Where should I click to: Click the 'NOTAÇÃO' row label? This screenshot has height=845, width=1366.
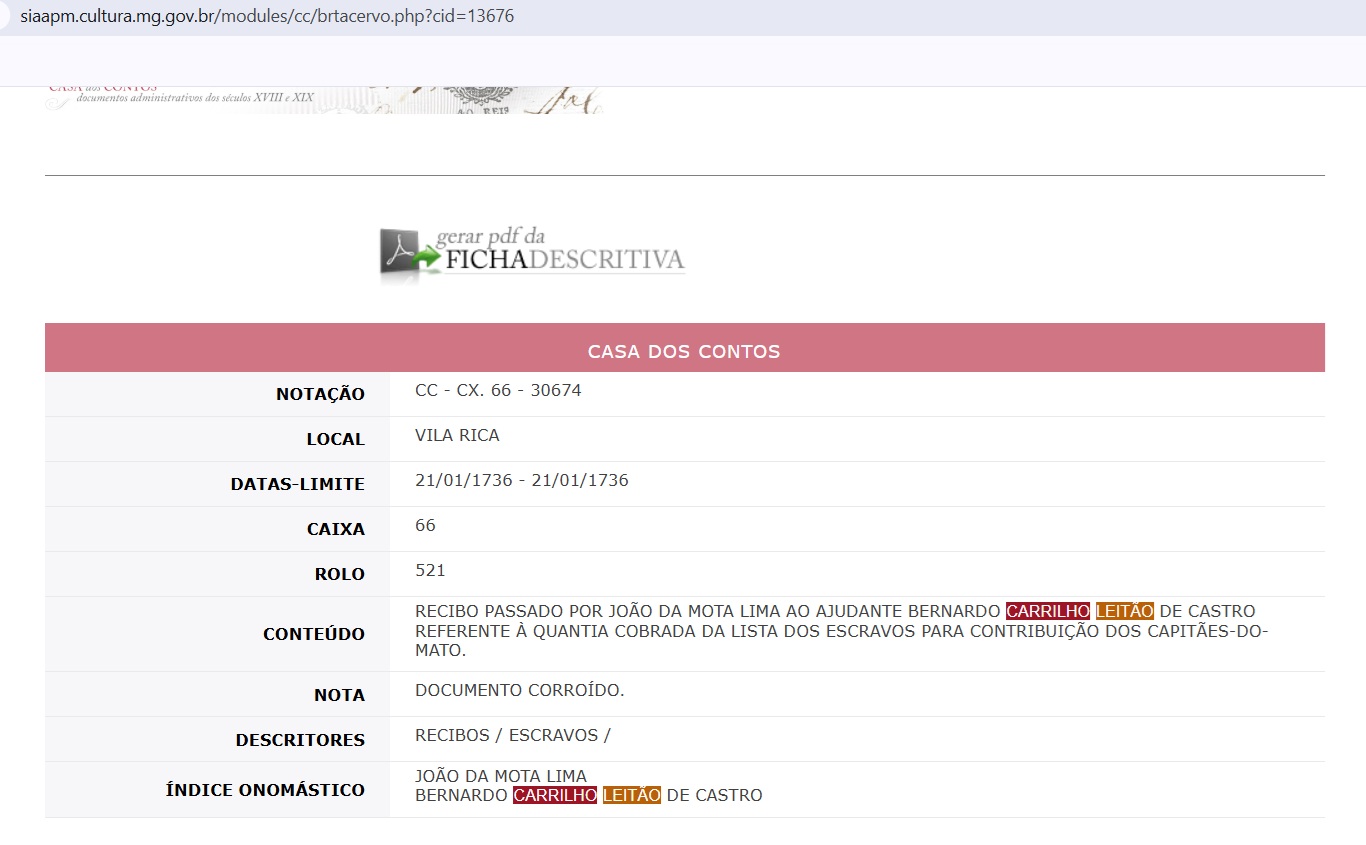coord(320,394)
